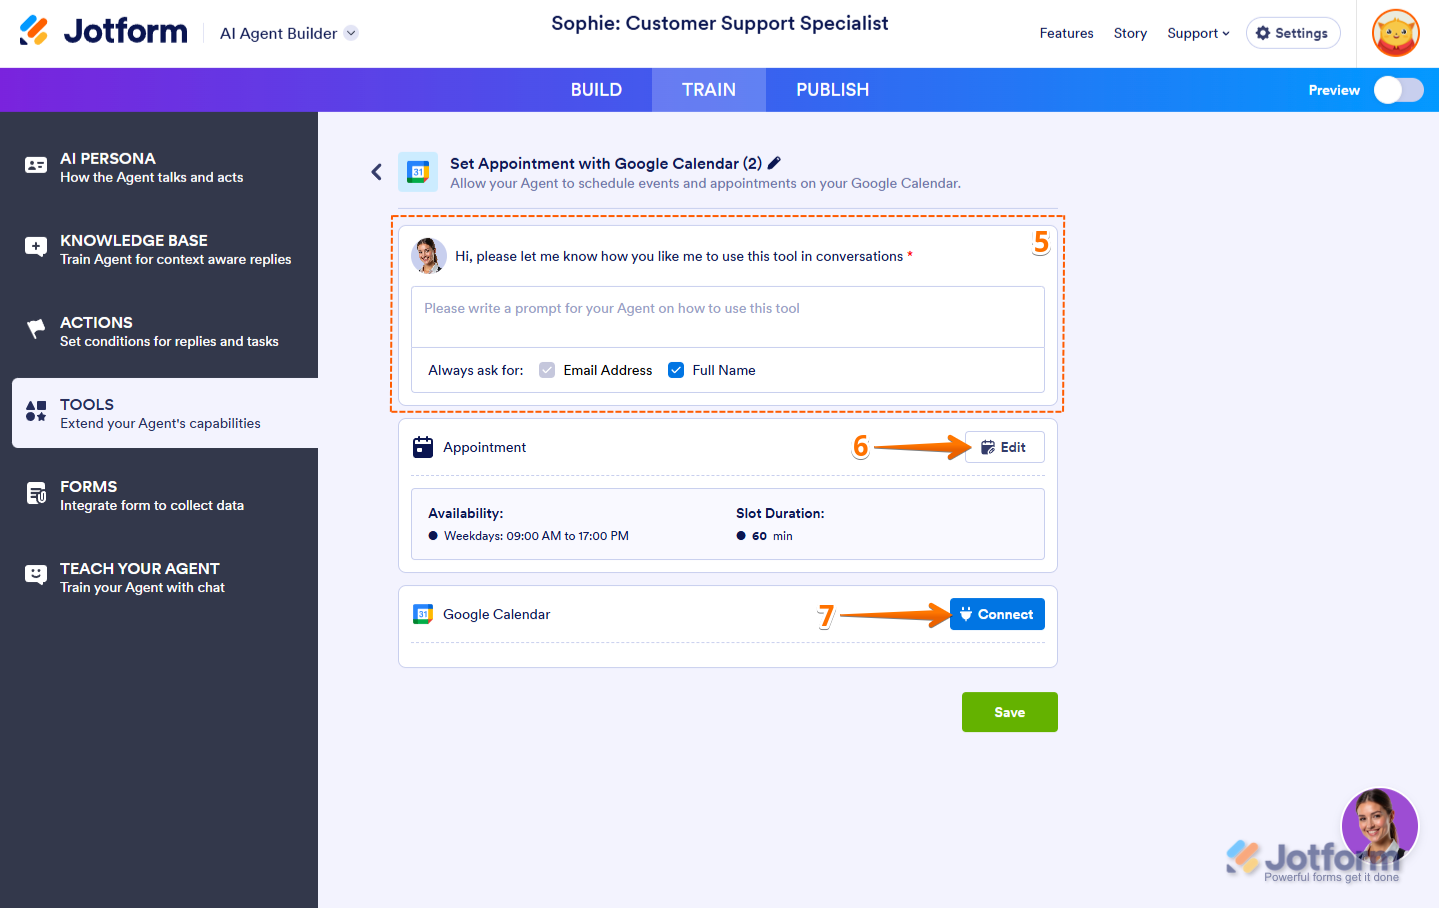Image resolution: width=1439 pixels, height=908 pixels.
Task: Toggle the Preview switch on
Action: coord(1398,90)
